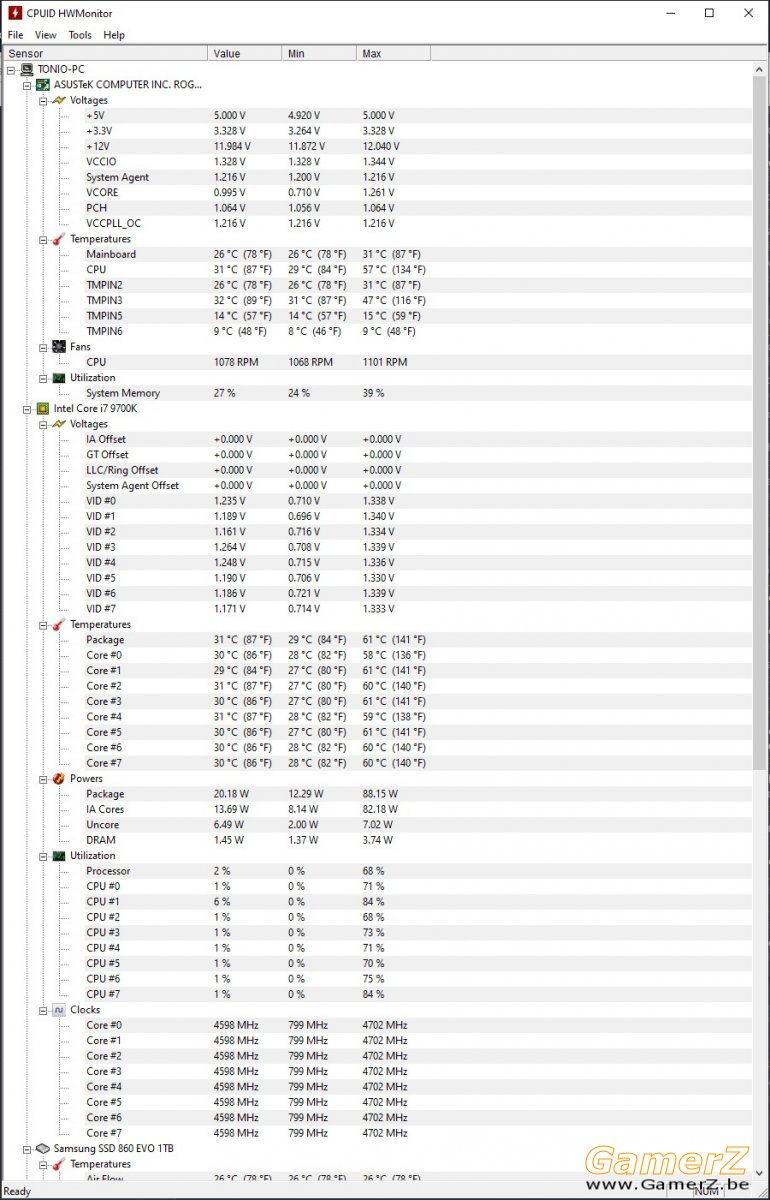Click the Intel Core i7 9700K chip icon
Screen dimensions: 770x1200
43,409
